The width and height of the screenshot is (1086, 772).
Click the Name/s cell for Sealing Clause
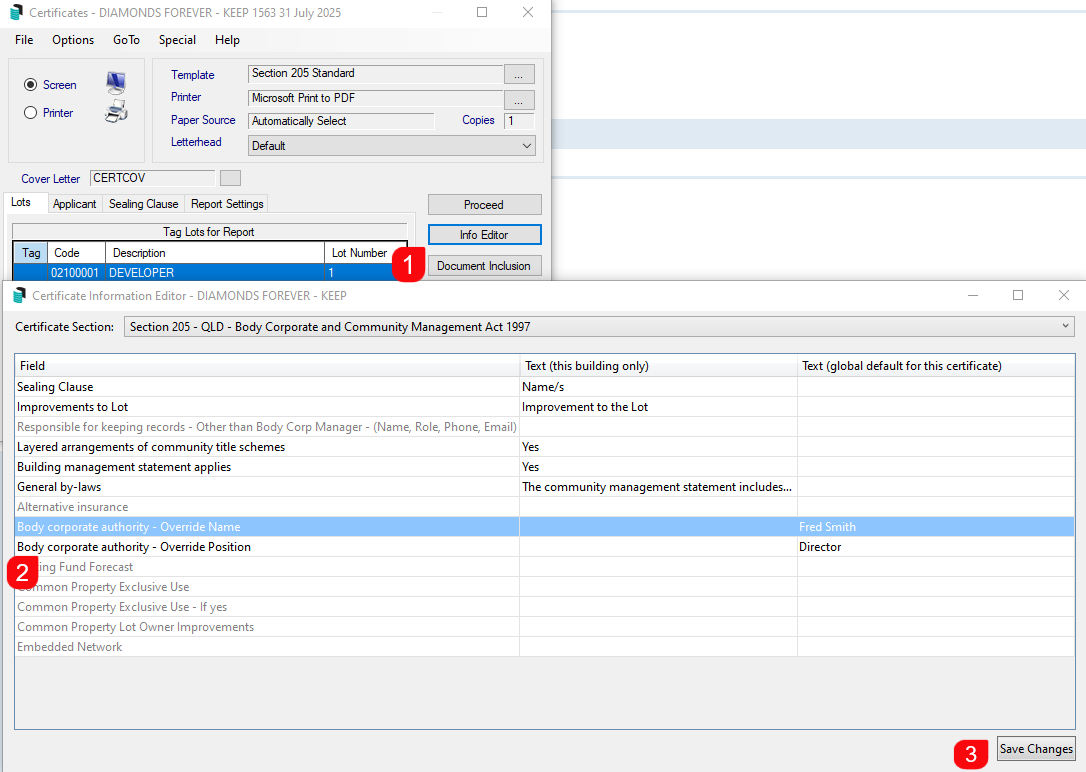click(658, 386)
